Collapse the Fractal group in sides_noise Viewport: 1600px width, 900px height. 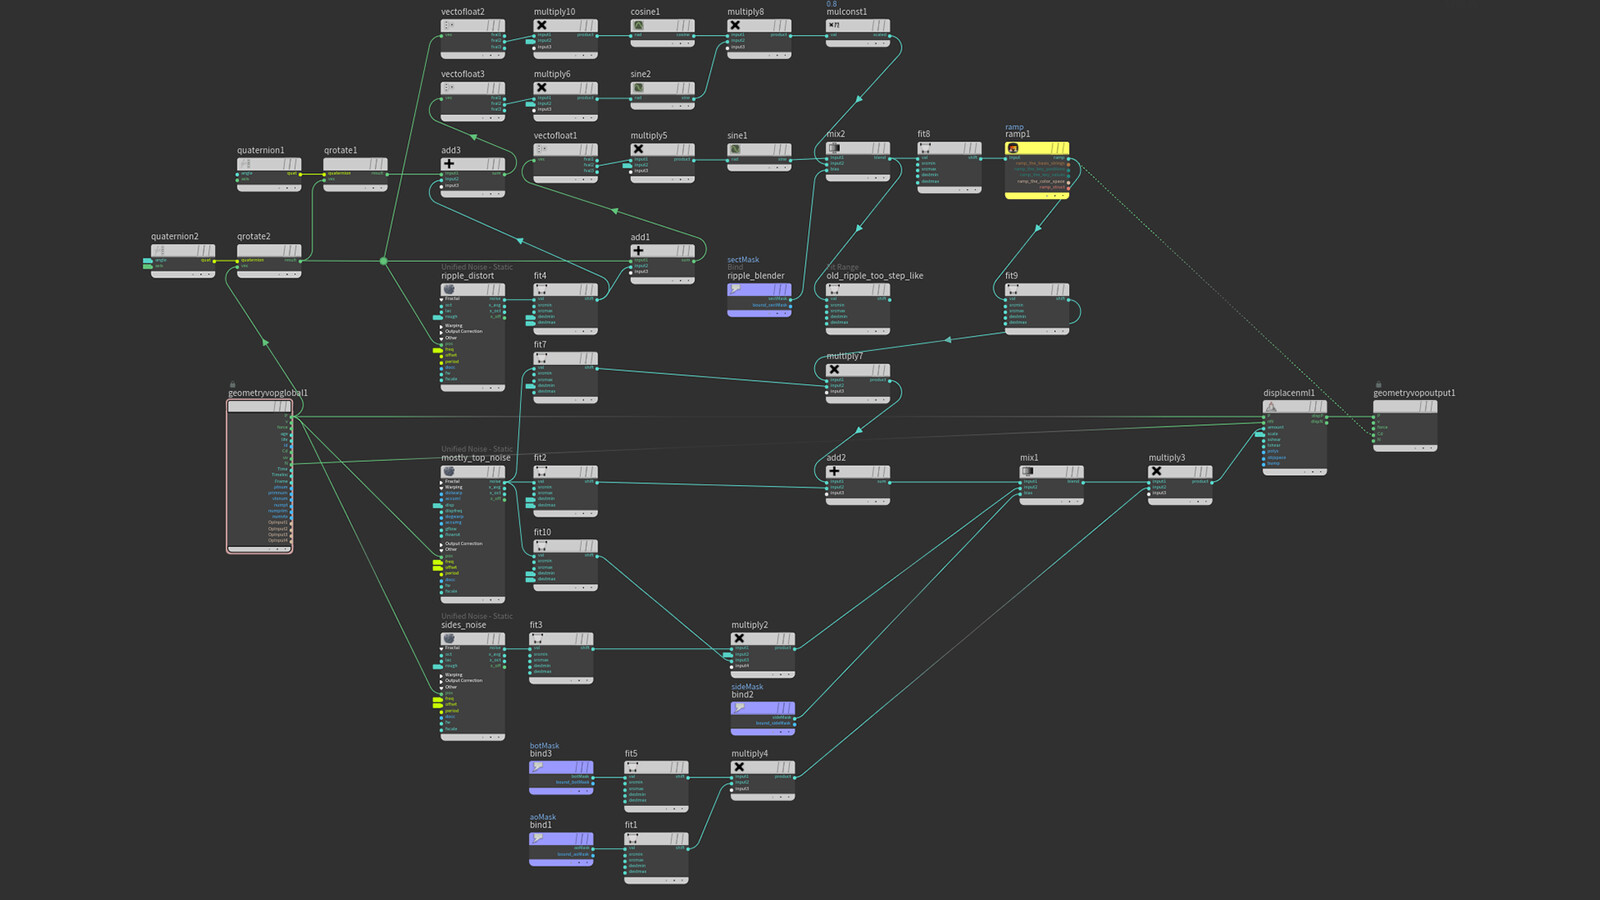coord(441,648)
